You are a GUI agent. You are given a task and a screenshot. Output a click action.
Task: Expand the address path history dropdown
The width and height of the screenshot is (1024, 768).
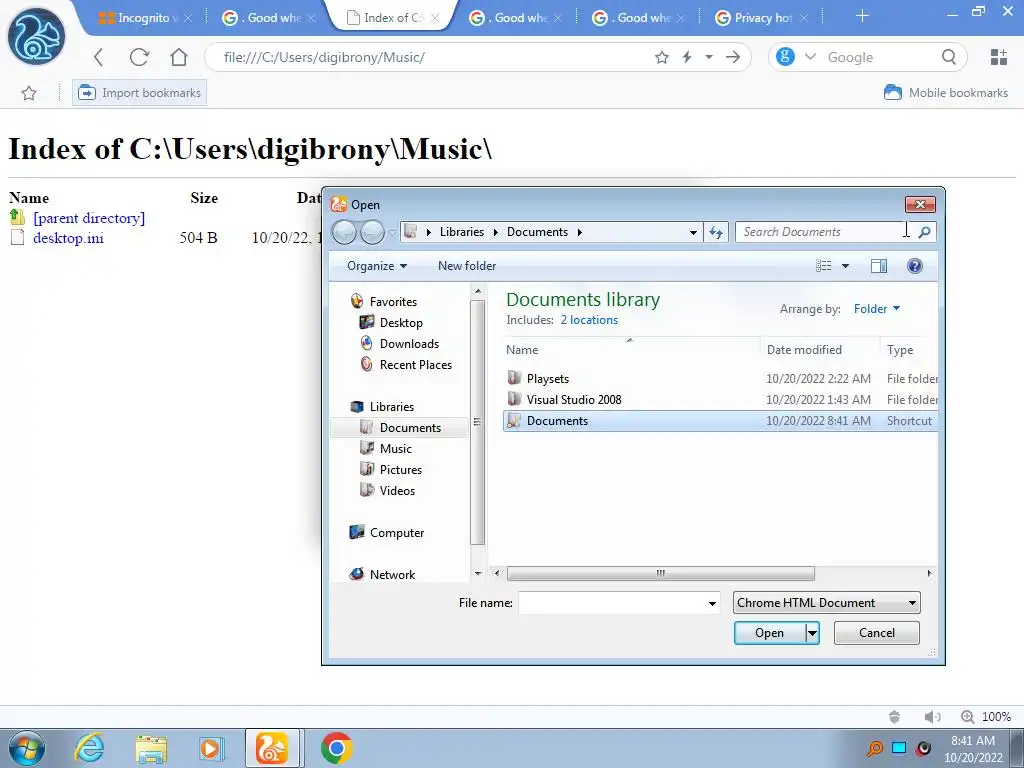click(x=693, y=232)
